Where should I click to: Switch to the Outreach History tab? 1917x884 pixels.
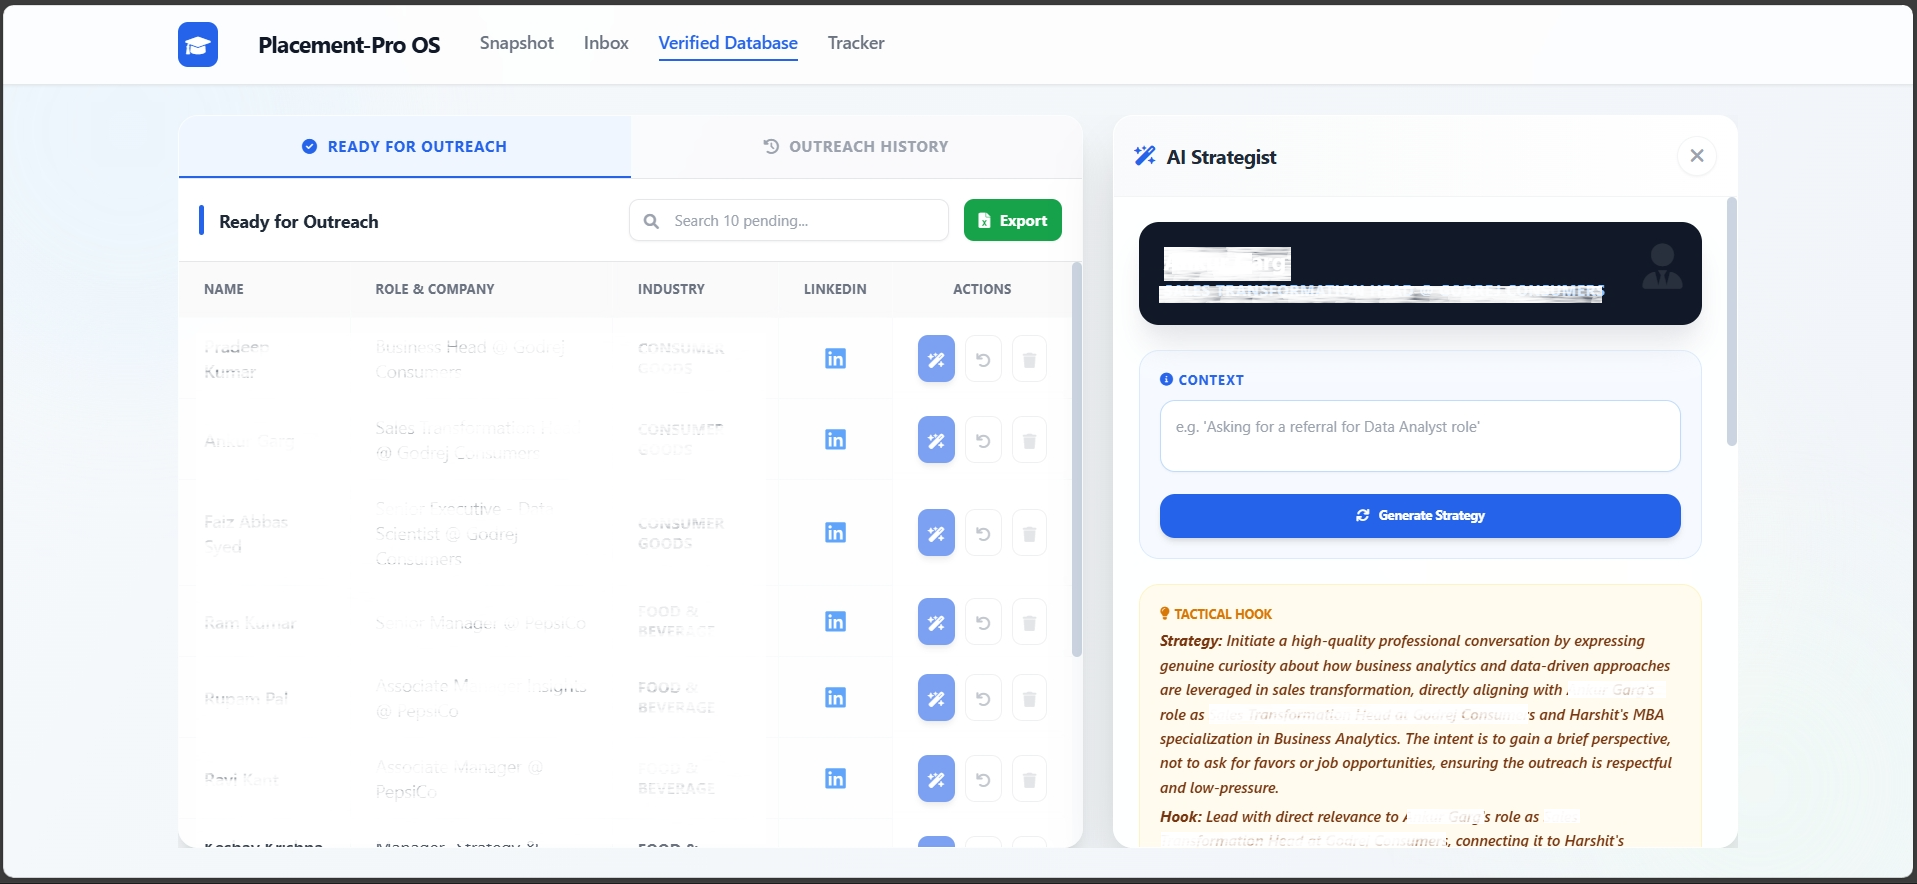[x=856, y=147]
